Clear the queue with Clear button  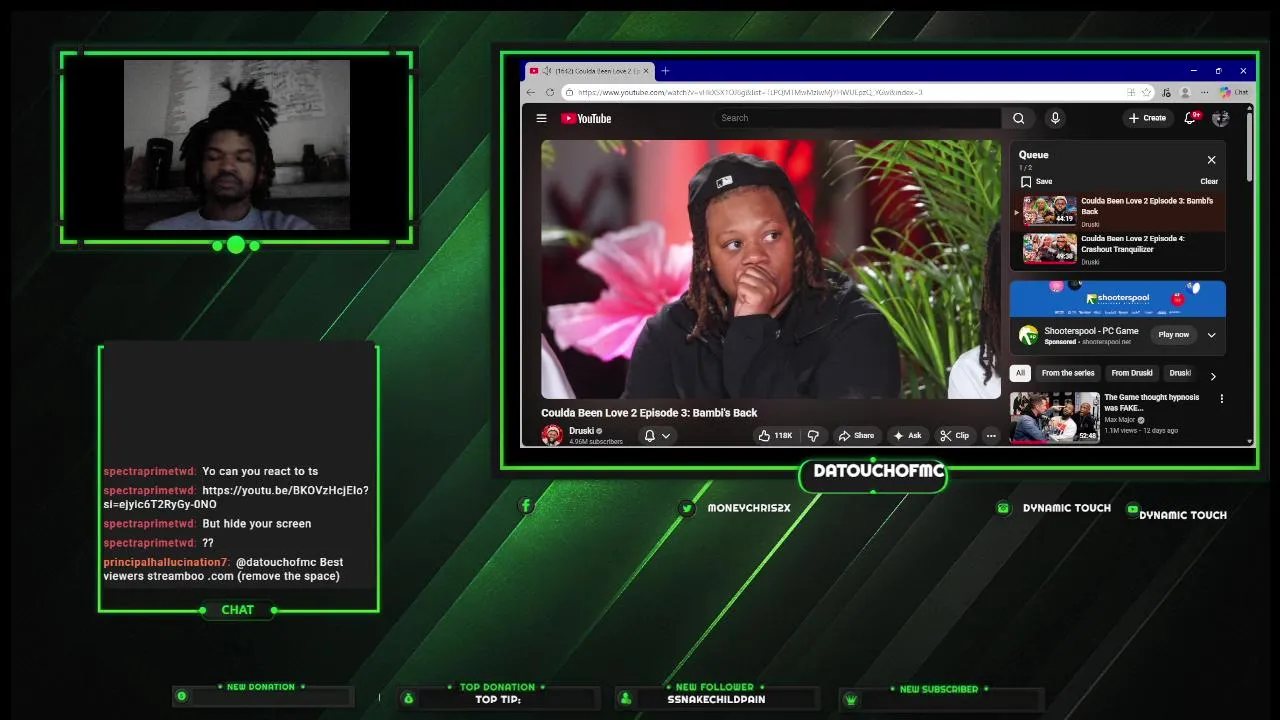(1209, 181)
